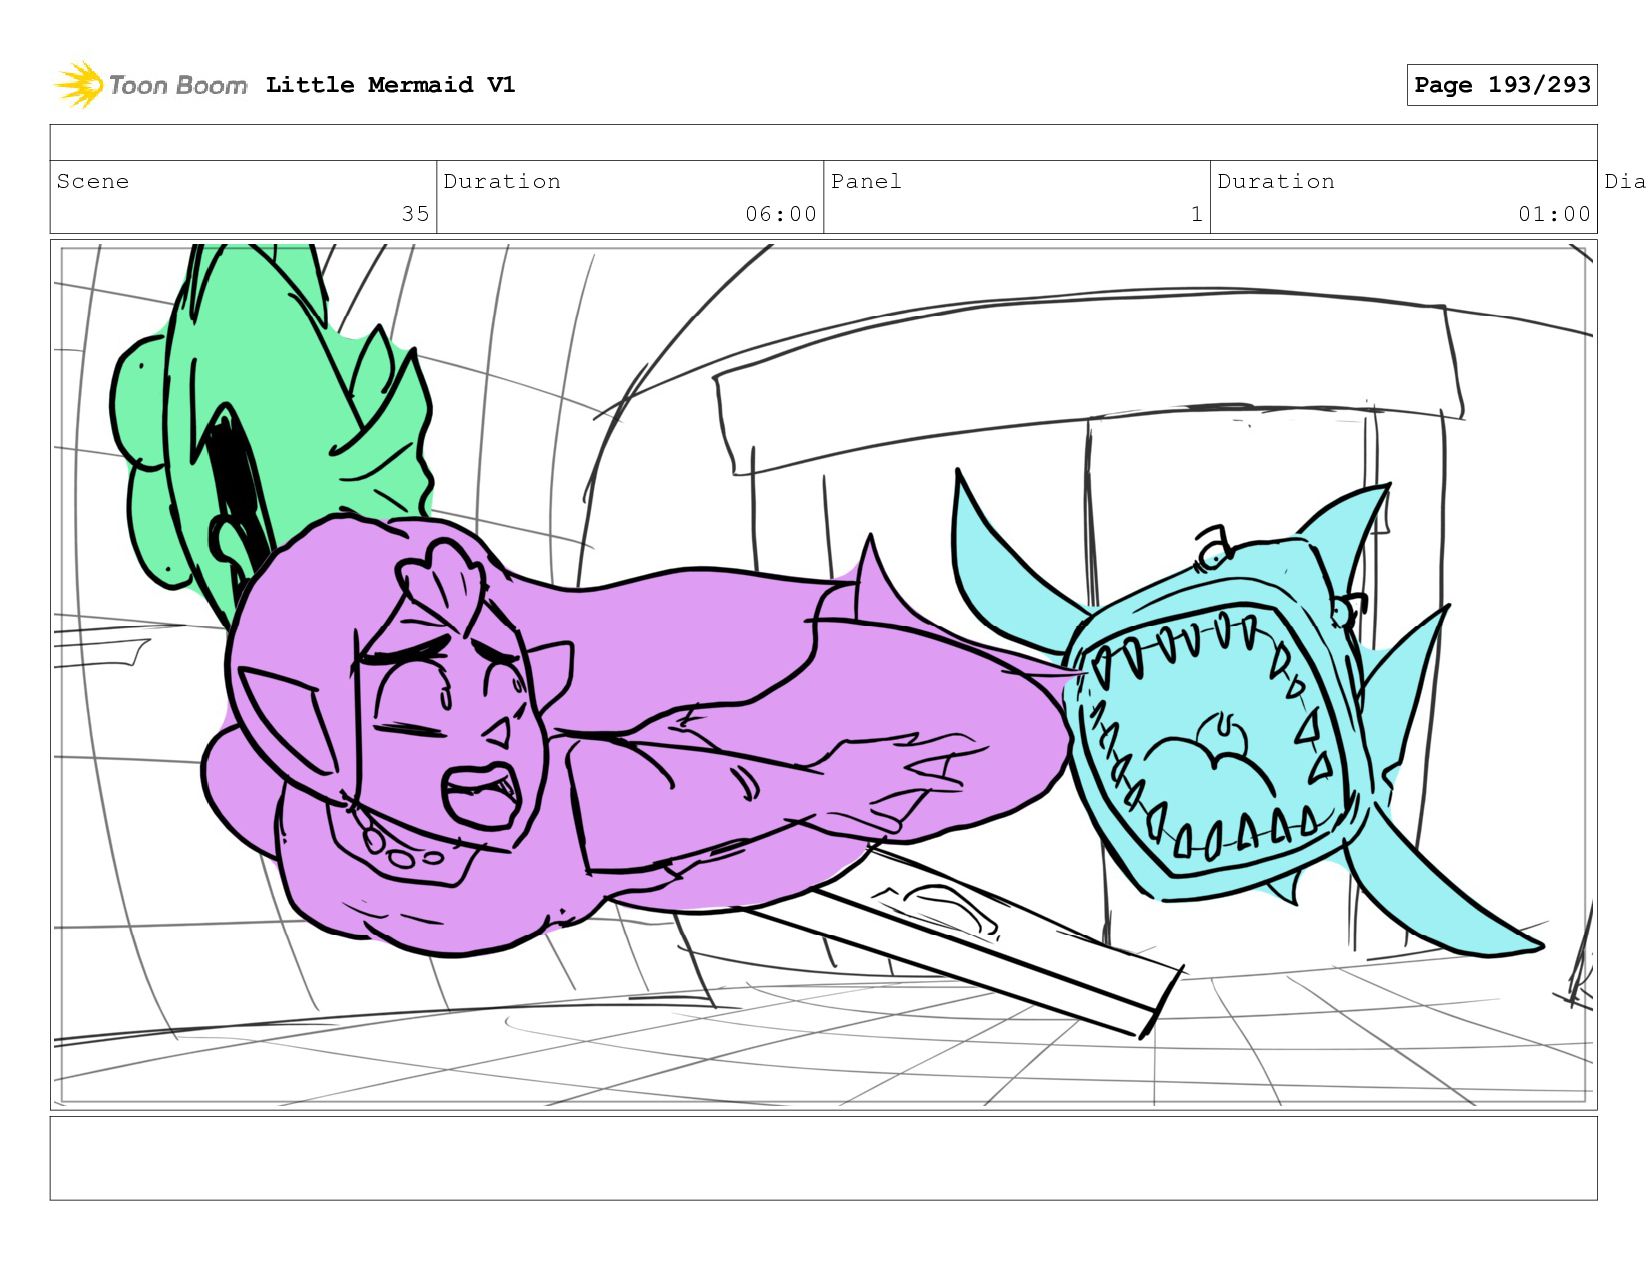
Task: Click the 'Panel' header label
Action: pyautogui.click(x=866, y=181)
